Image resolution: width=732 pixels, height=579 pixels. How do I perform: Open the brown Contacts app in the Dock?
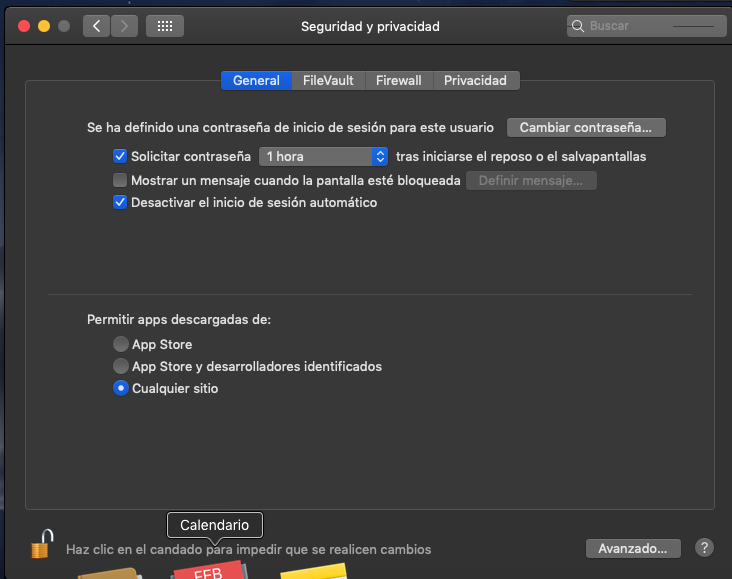(112, 572)
